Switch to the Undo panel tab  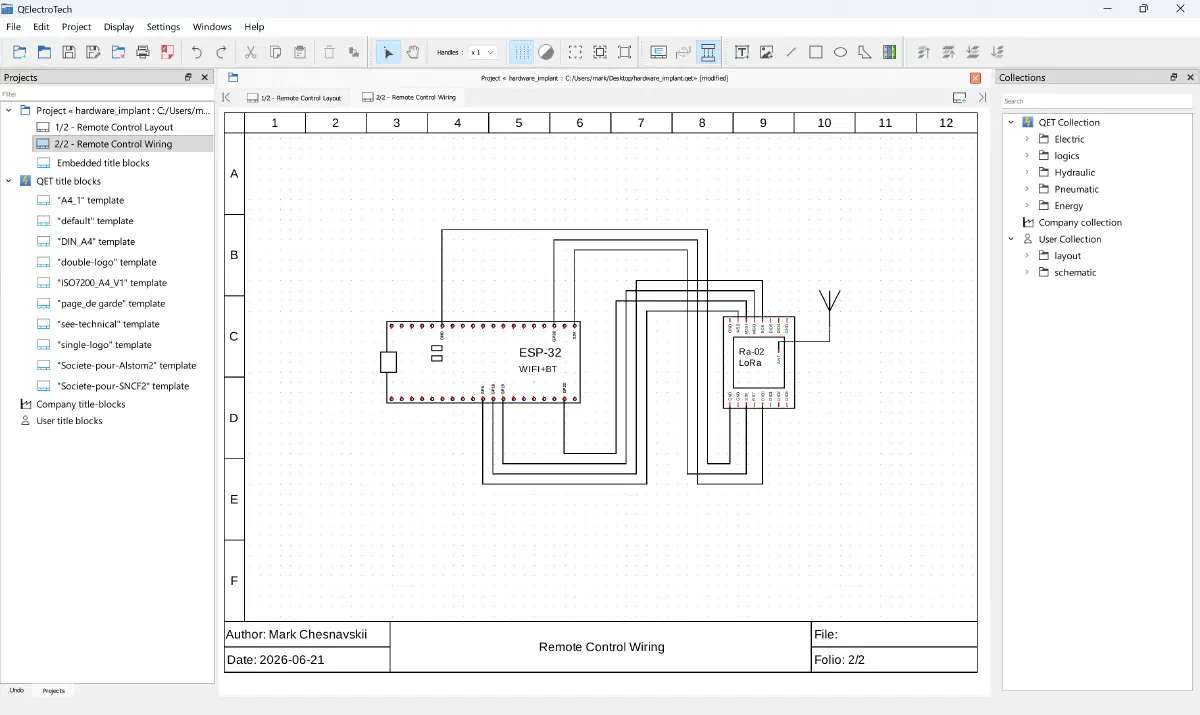pyautogui.click(x=17, y=690)
